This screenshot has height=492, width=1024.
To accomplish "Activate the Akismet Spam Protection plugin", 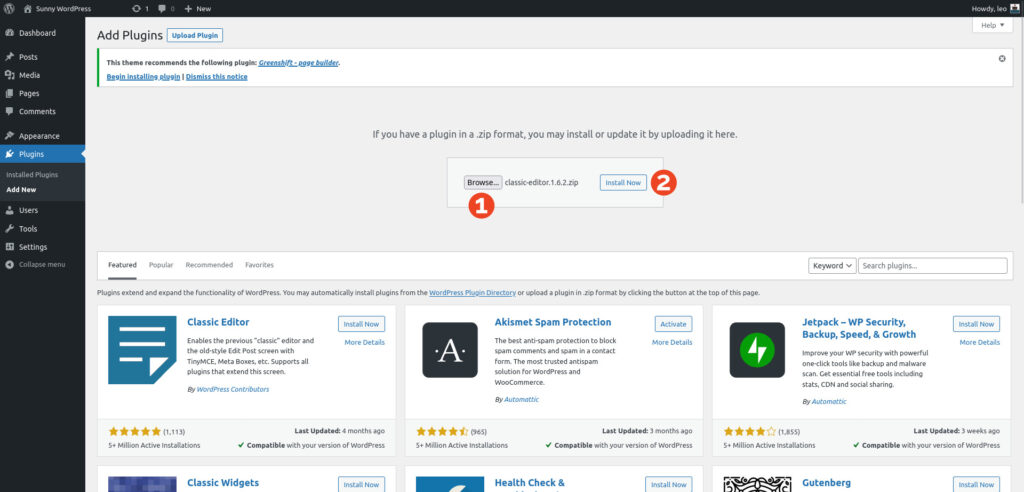I will click(673, 324).
